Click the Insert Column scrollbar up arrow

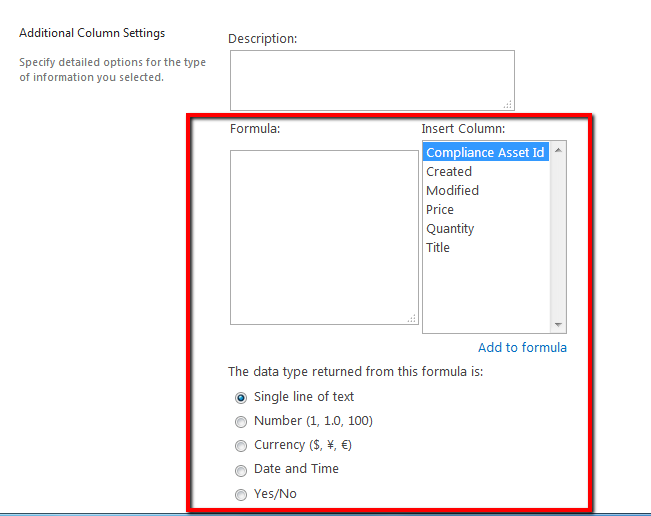click(x=558, y=150)
